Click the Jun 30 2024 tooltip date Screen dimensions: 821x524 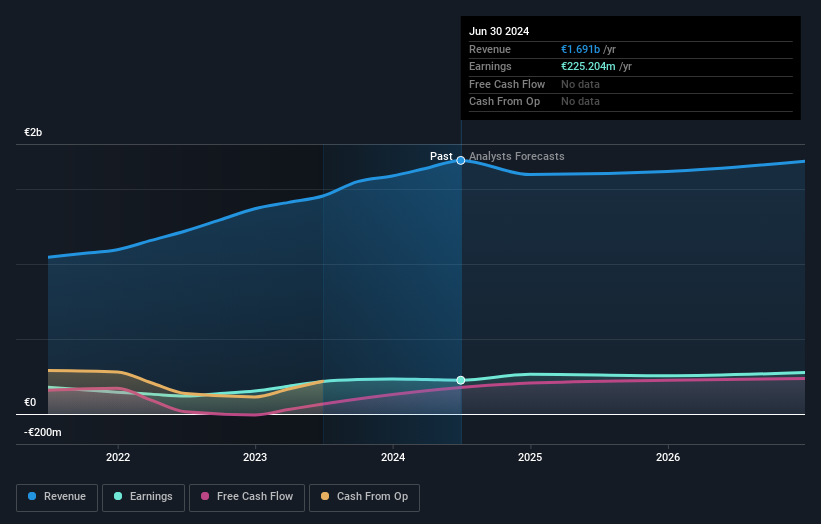pyautogui.click(x=499, y=31)
